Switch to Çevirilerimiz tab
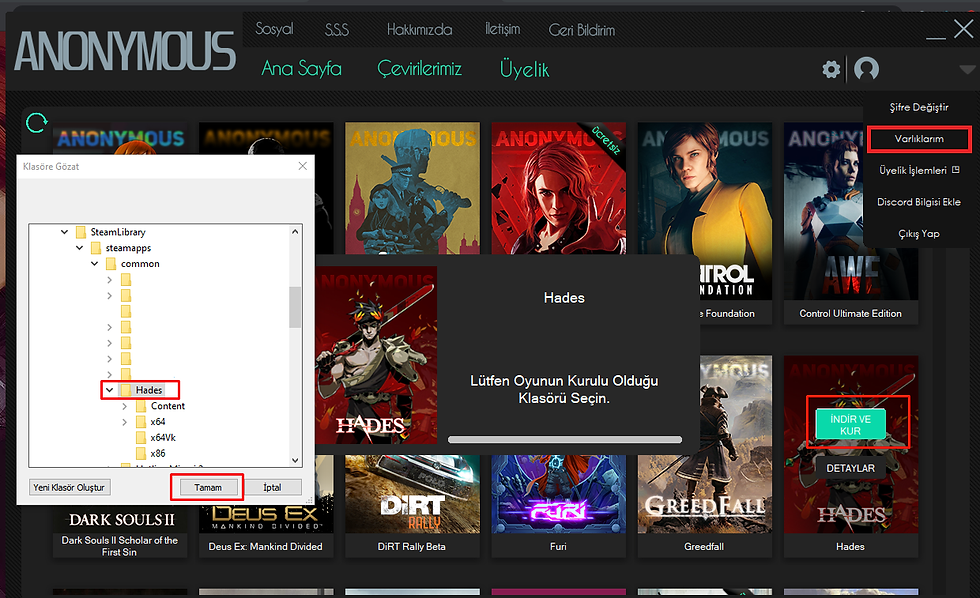This screenshot has width=980, height=598. [x=419, y=68]
